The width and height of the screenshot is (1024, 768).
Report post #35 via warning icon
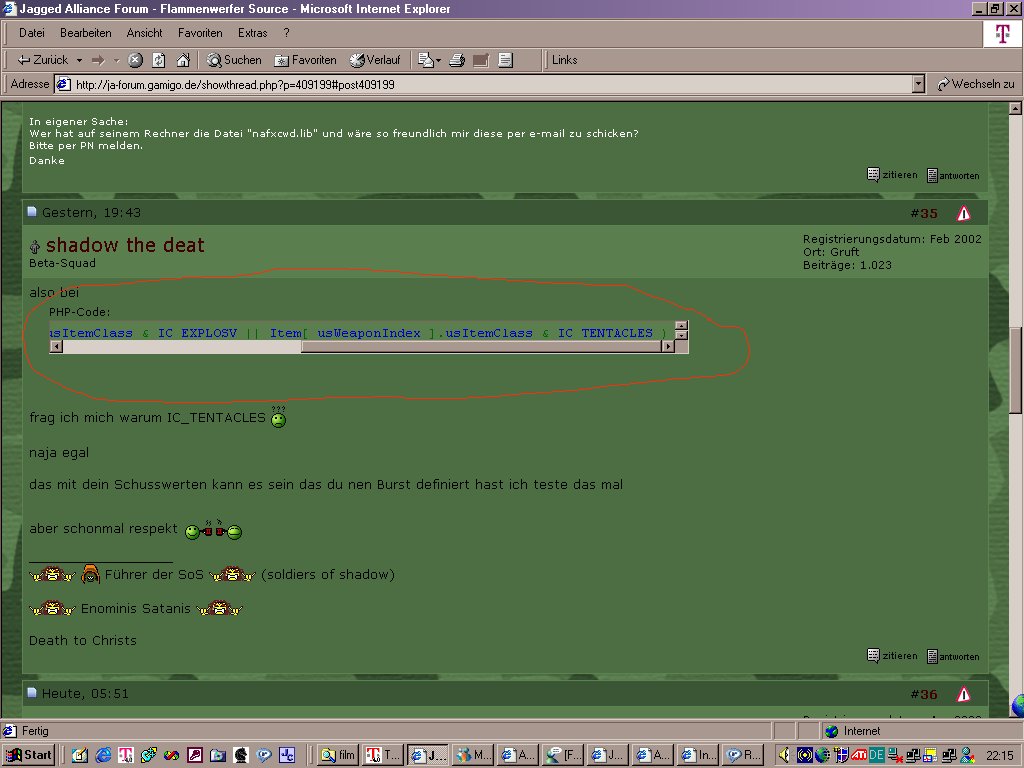tap(963, 213)
